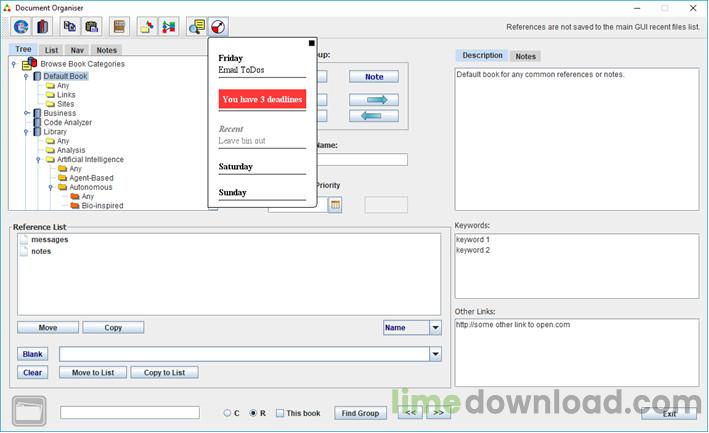Open the Notes tab beside Description
The image size is (709, 433).
[526, 56]
